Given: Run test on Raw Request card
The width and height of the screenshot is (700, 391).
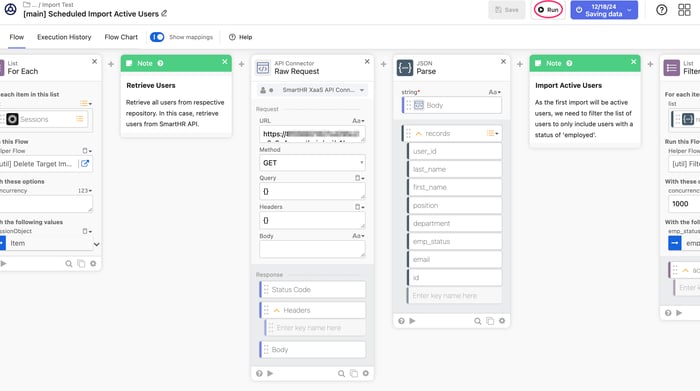Looking at the screenshot, I should (270, 373).
